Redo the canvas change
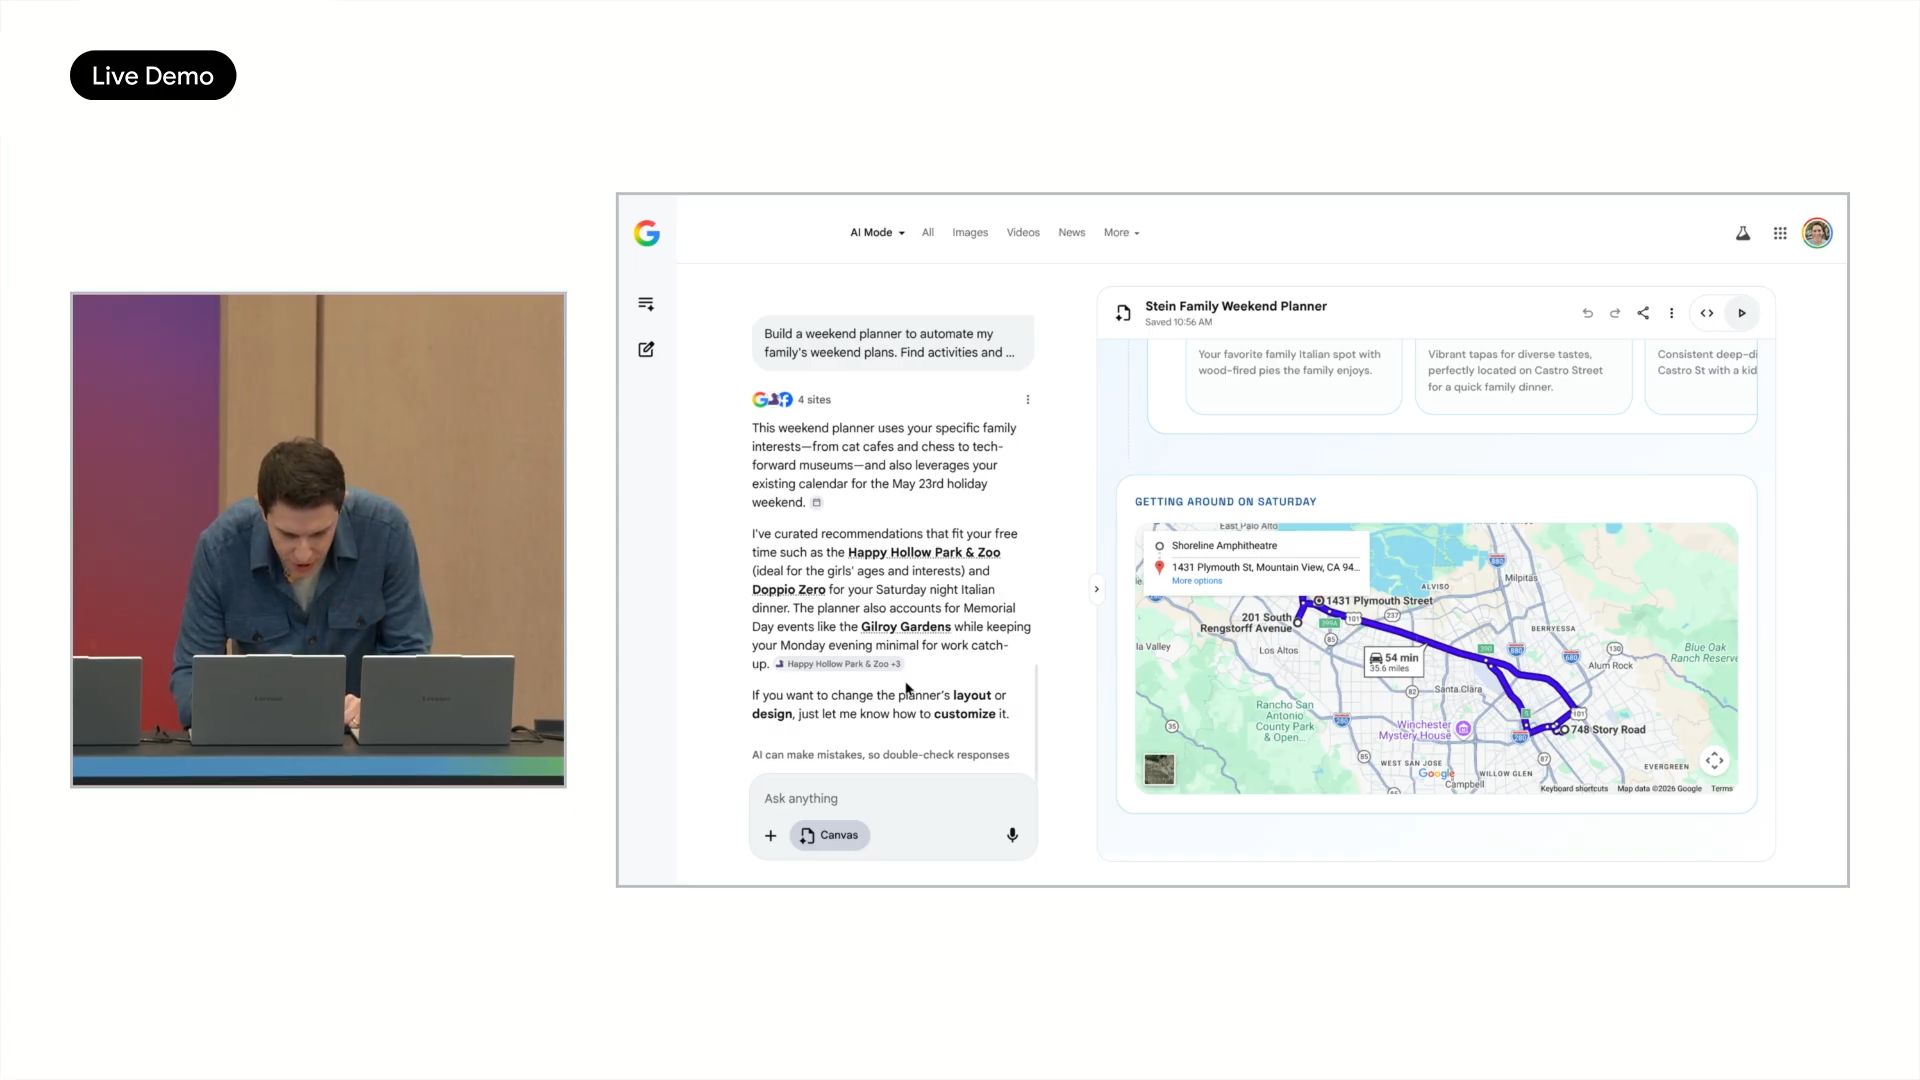The image size is (1920, 1080). (x=1615, y=313)
